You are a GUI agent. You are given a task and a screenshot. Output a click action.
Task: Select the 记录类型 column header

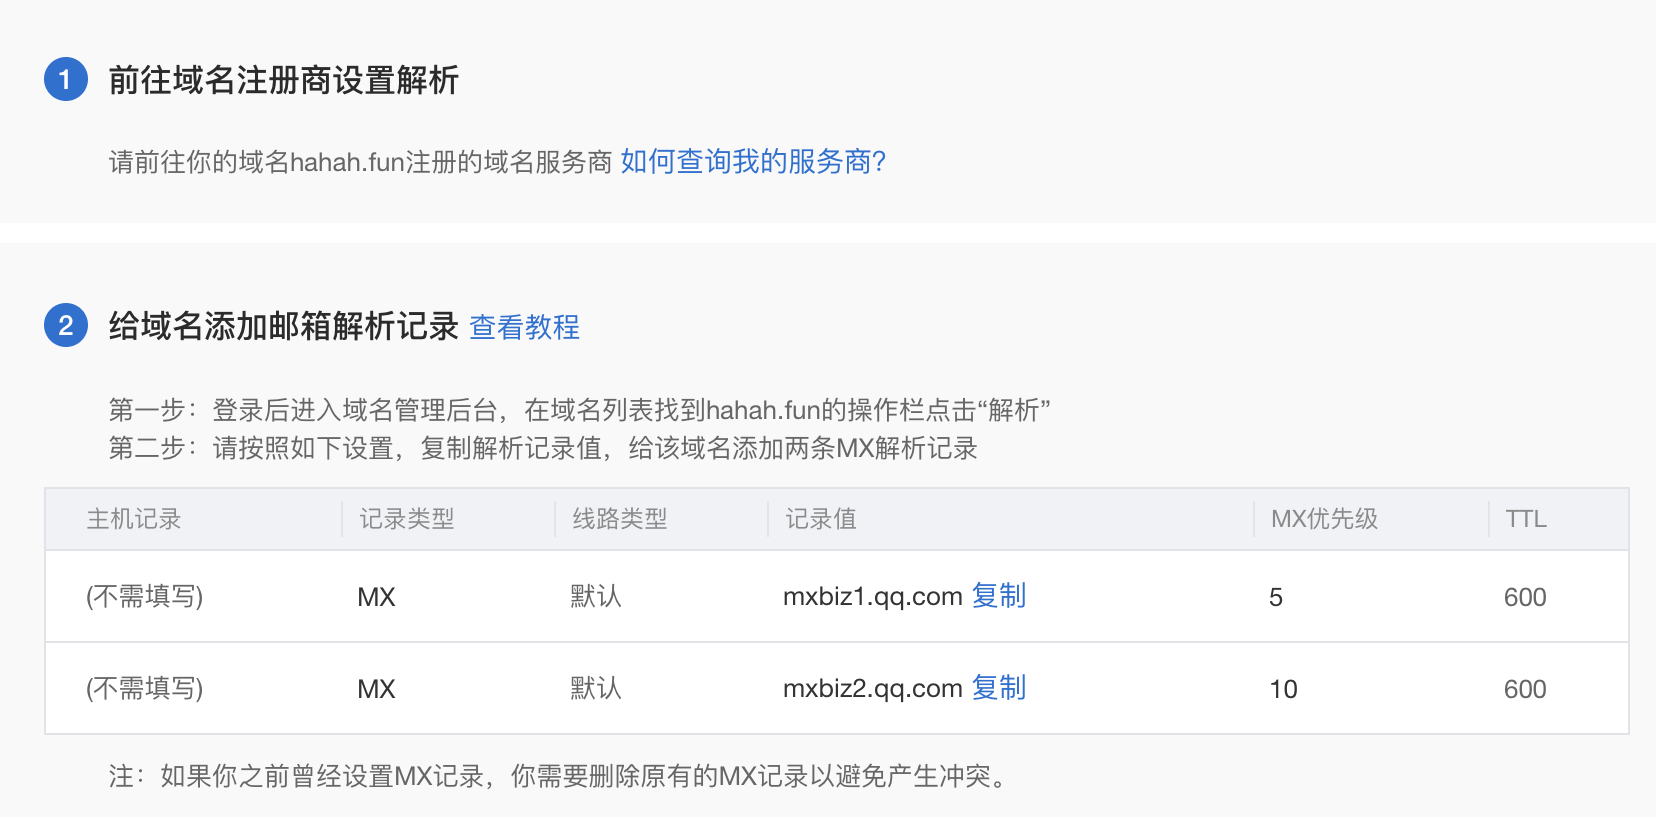point(406,519)
